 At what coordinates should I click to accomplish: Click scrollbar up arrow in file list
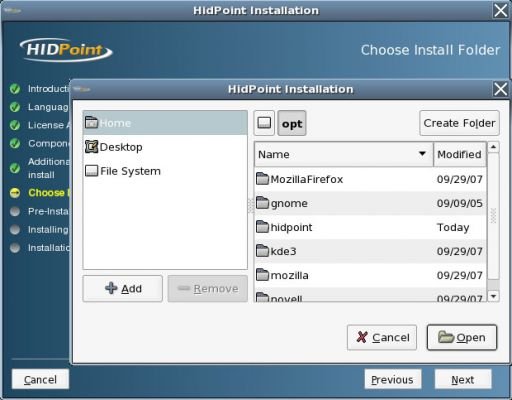click(493, 147)
